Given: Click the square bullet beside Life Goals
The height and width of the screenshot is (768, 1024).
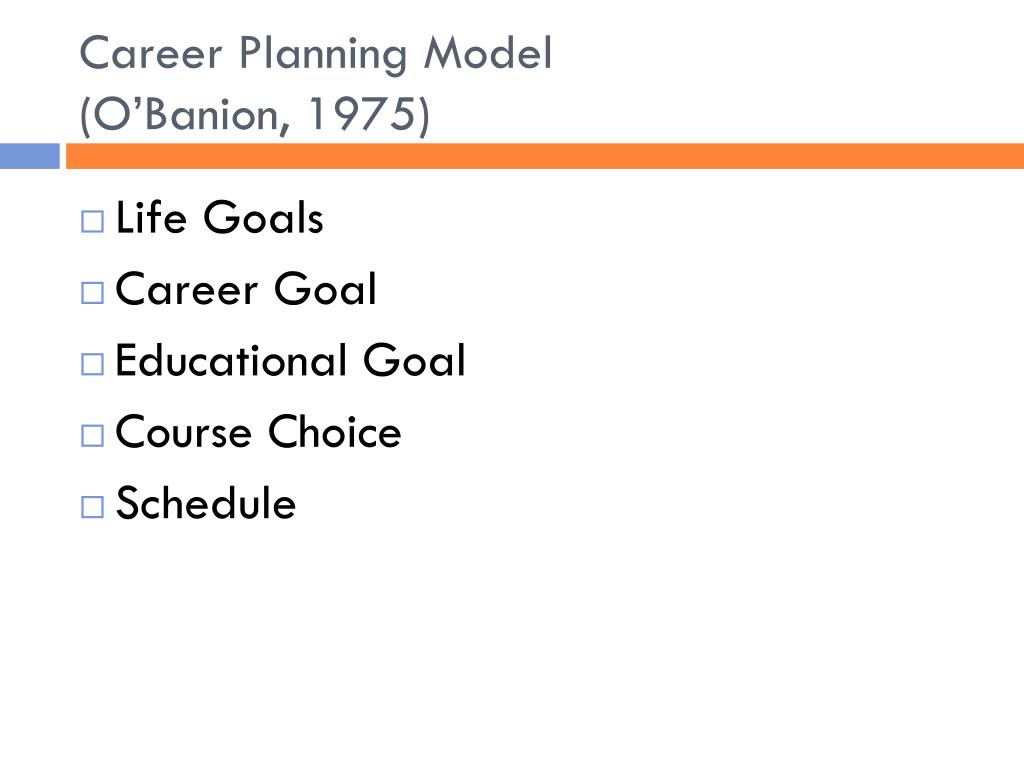Looking at the screenshot, I should coord(92,221).
